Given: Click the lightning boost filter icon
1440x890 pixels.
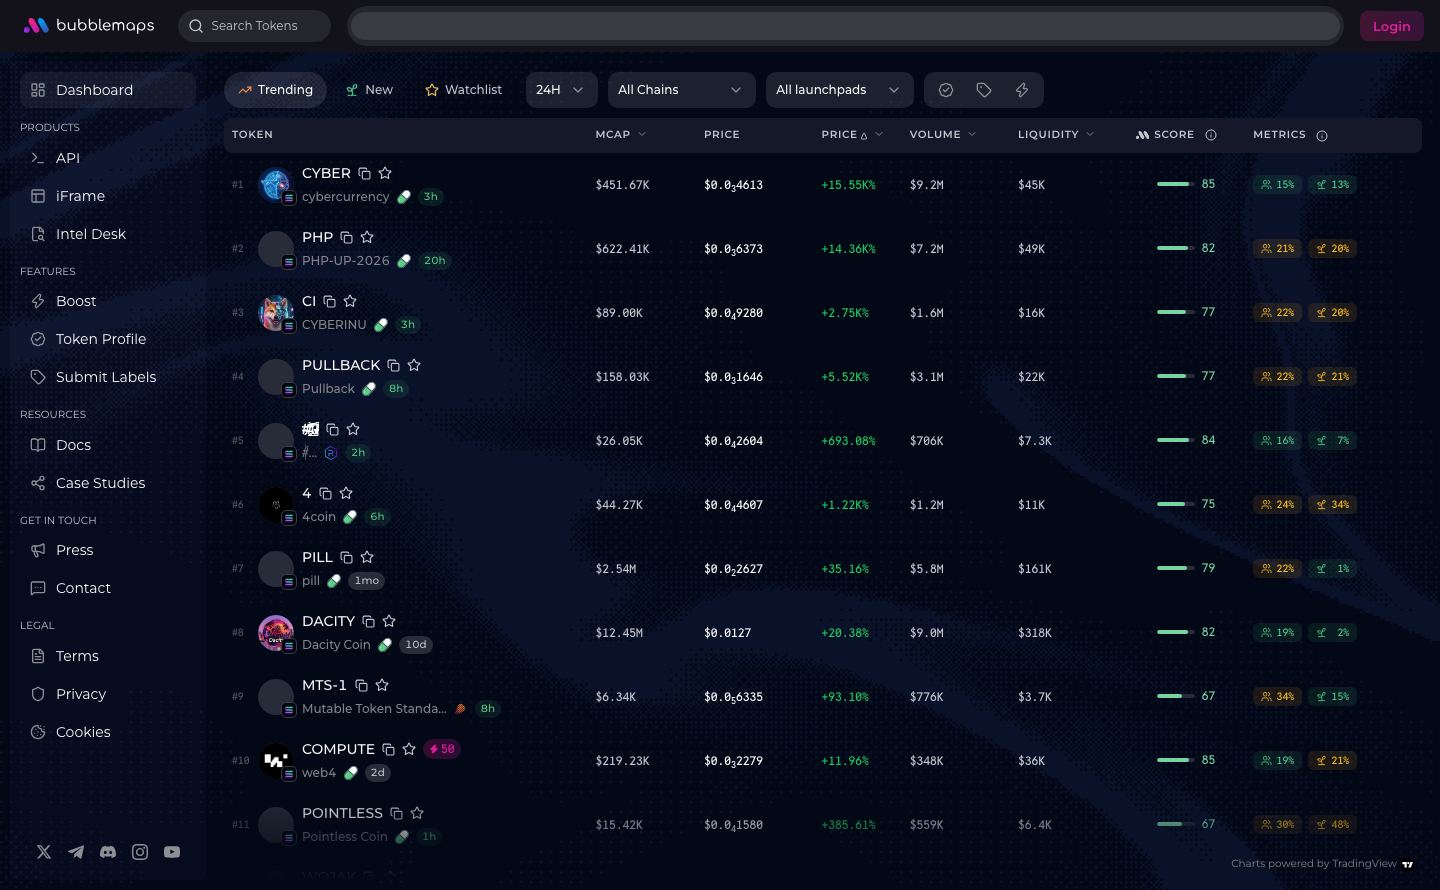Looking at the screenshot, I should click(1022, 90).
